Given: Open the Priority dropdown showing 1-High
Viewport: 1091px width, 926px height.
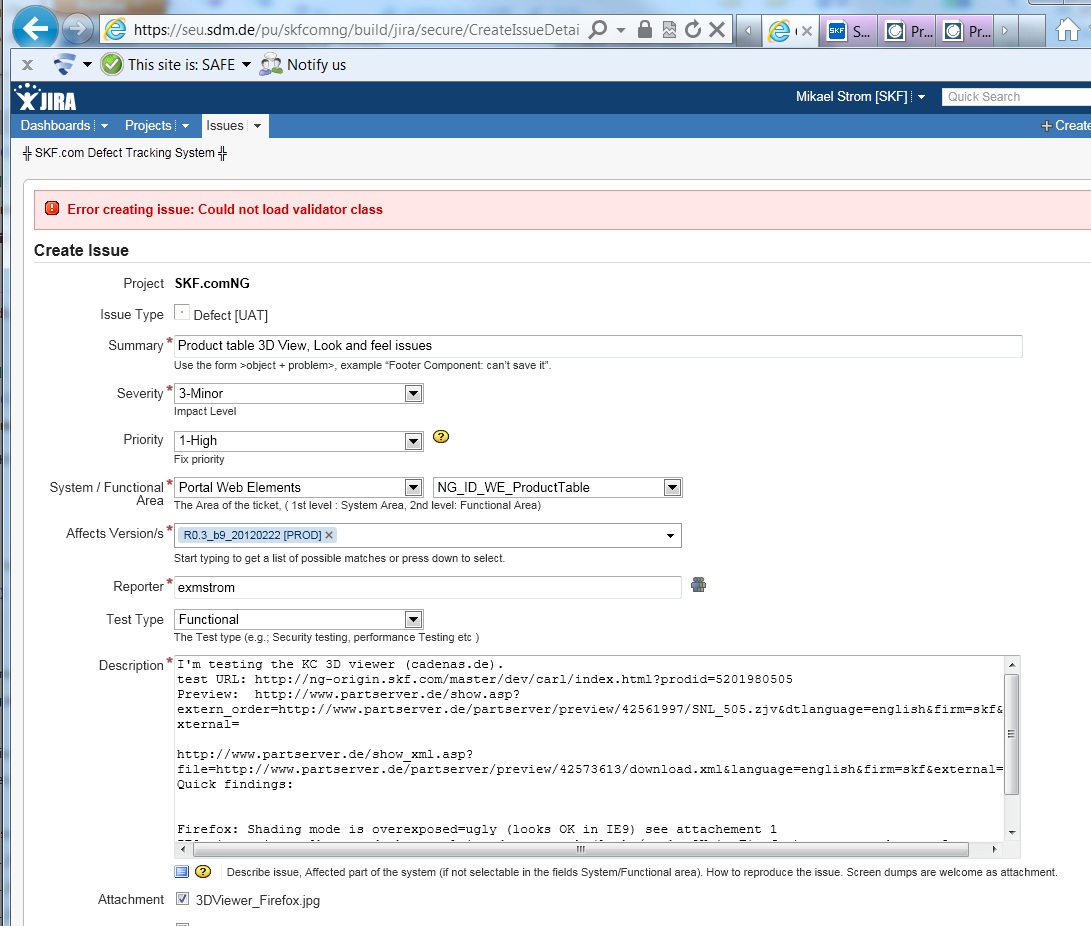Looking at the screenshot, I should (298, 441).
